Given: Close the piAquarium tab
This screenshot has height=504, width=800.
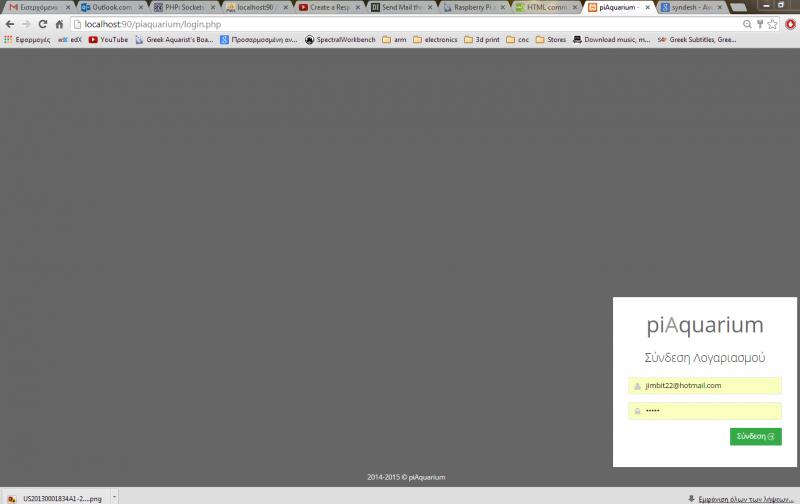Looking at the screenshot, I should click(650, 7).
